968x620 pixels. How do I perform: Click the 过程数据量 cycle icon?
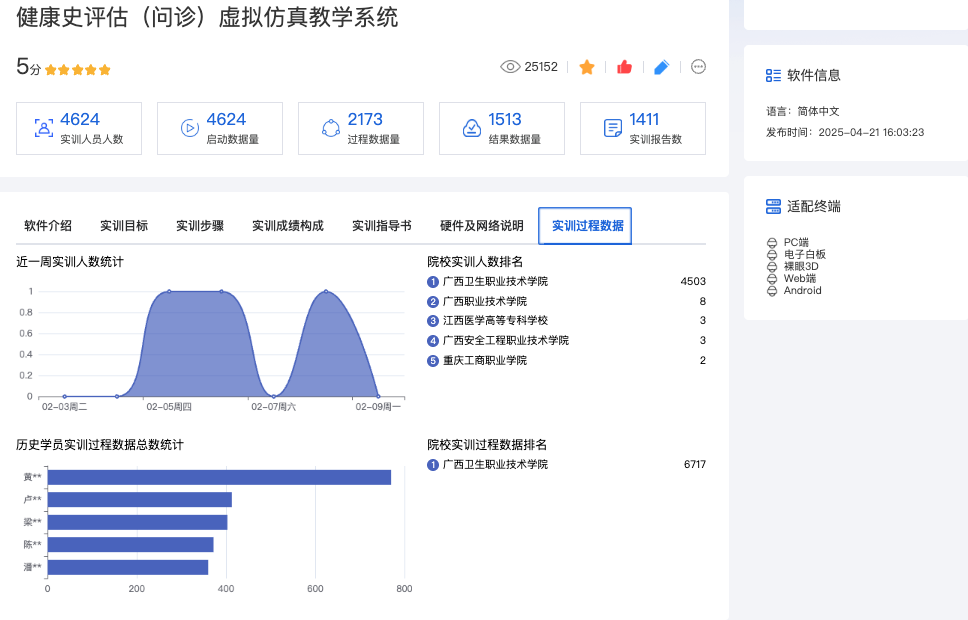331,128
